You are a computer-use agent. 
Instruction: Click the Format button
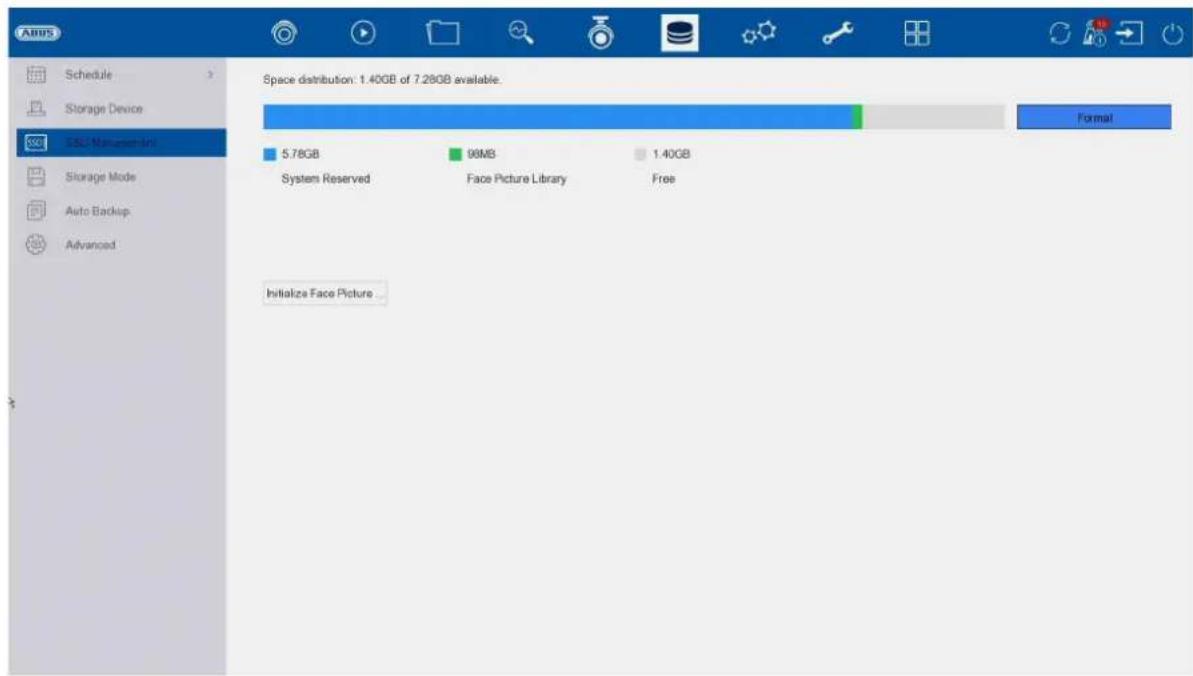pyautogui.click(x=1094, y=117)
